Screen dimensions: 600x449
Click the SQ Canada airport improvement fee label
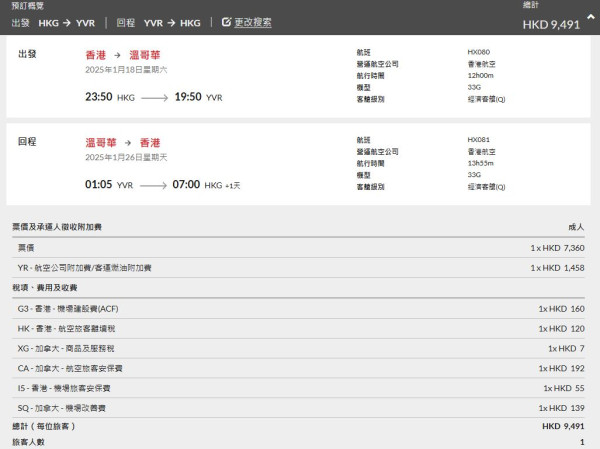click(62, 408)
